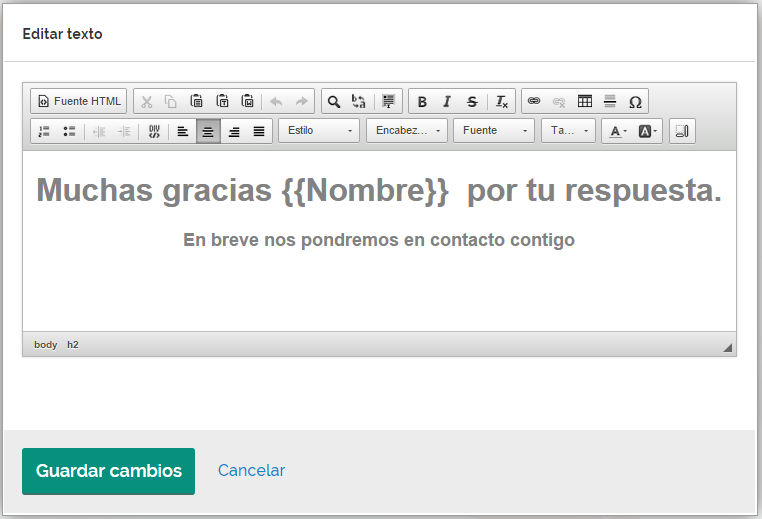Open the Fuente HTML source view
Image resolution: width=762 pixels, height=519 pixels.
point(79,101)
